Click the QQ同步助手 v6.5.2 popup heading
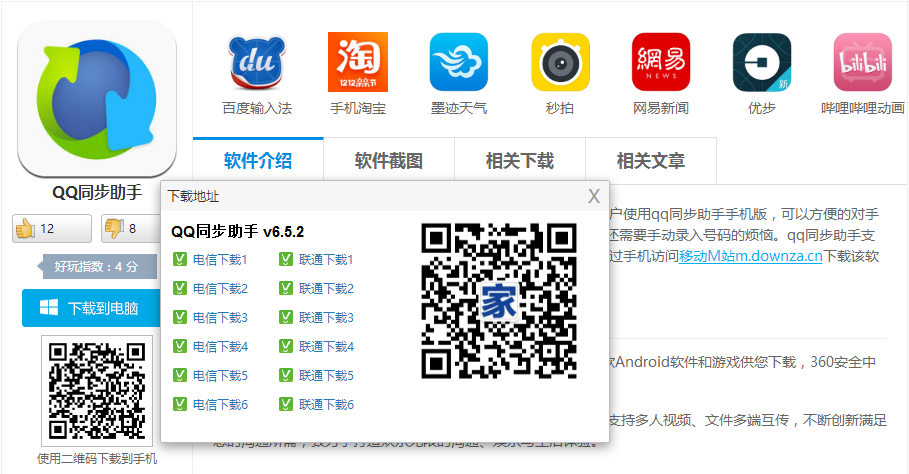 [x=237, y=232]
